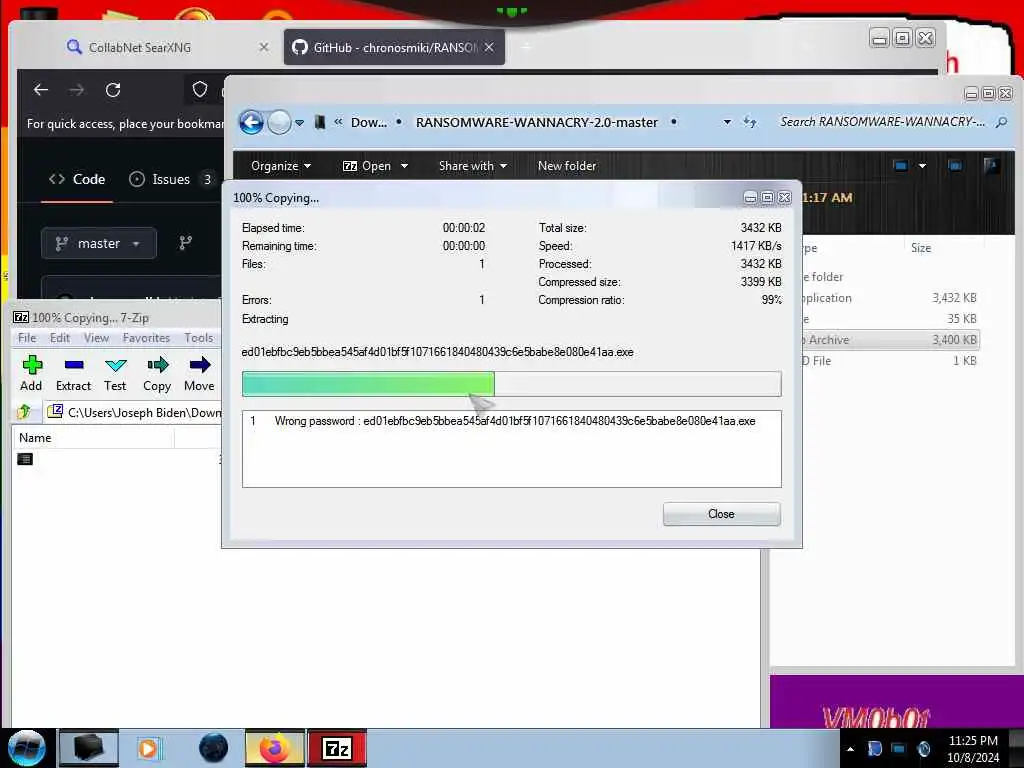Click the taskbar clock 11:25 PM

pos(973,741)
